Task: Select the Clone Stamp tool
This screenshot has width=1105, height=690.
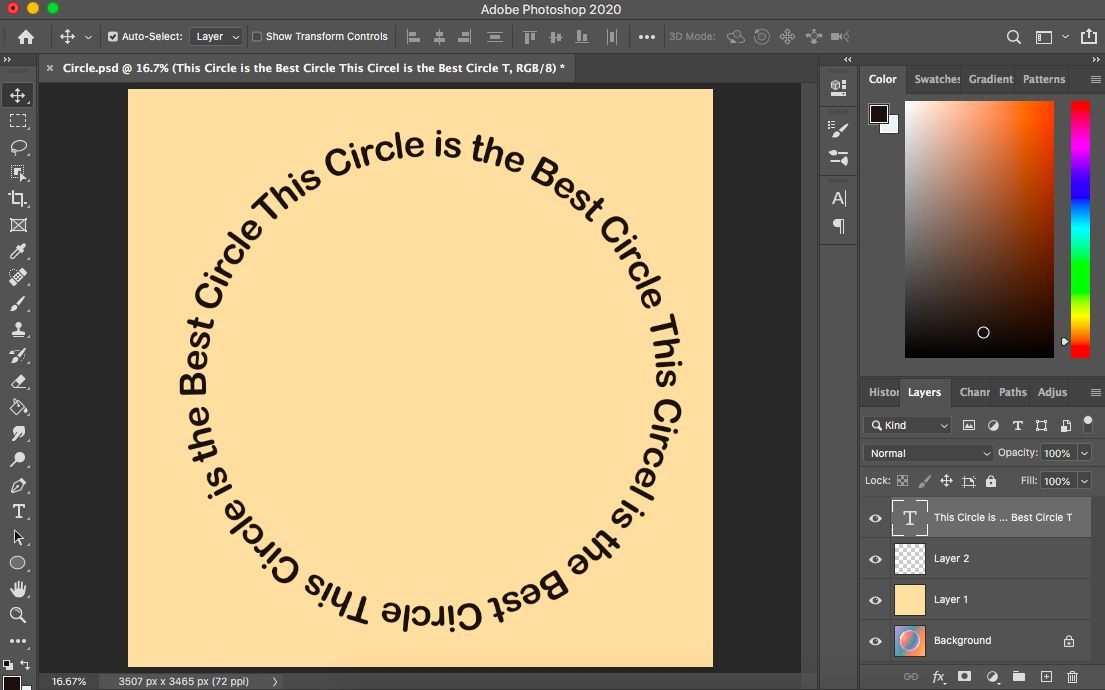Action: pos(18,329)
